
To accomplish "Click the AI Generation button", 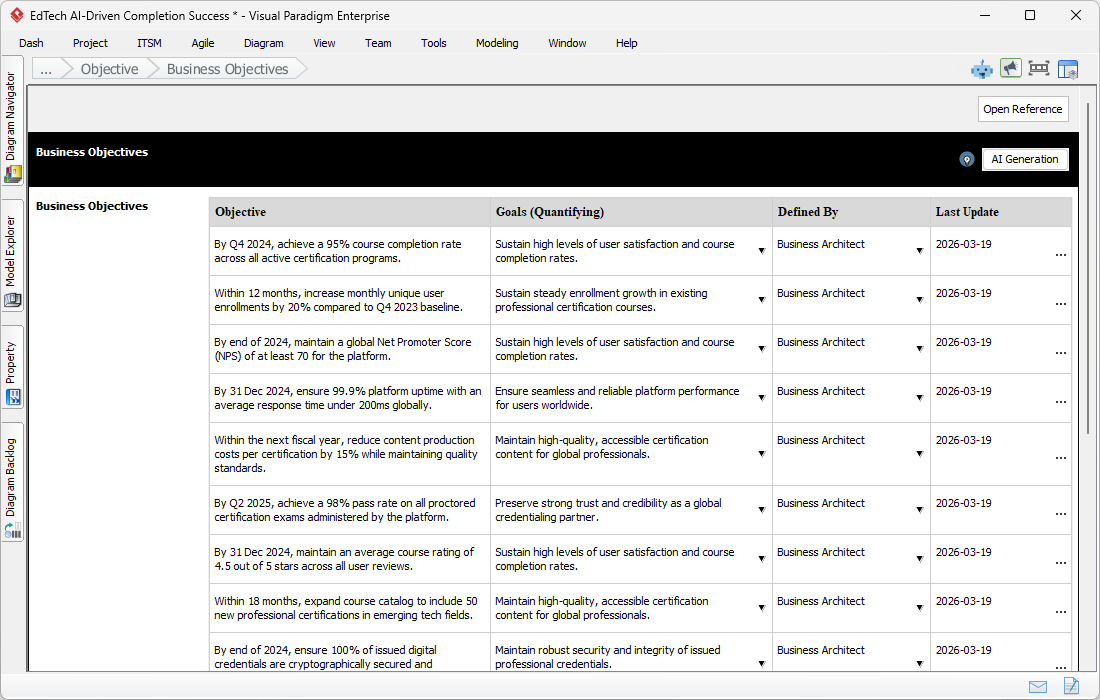I will click(x=1025, y=159).
